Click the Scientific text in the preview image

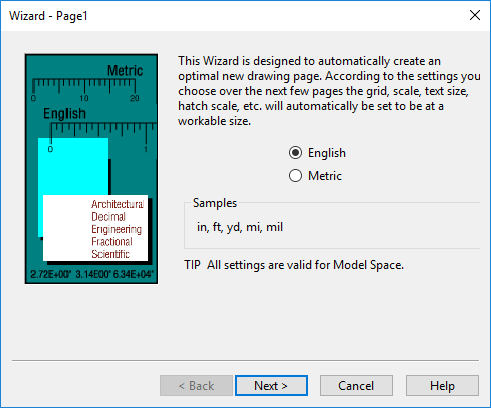pyautogui.click(x=110, y=254)
